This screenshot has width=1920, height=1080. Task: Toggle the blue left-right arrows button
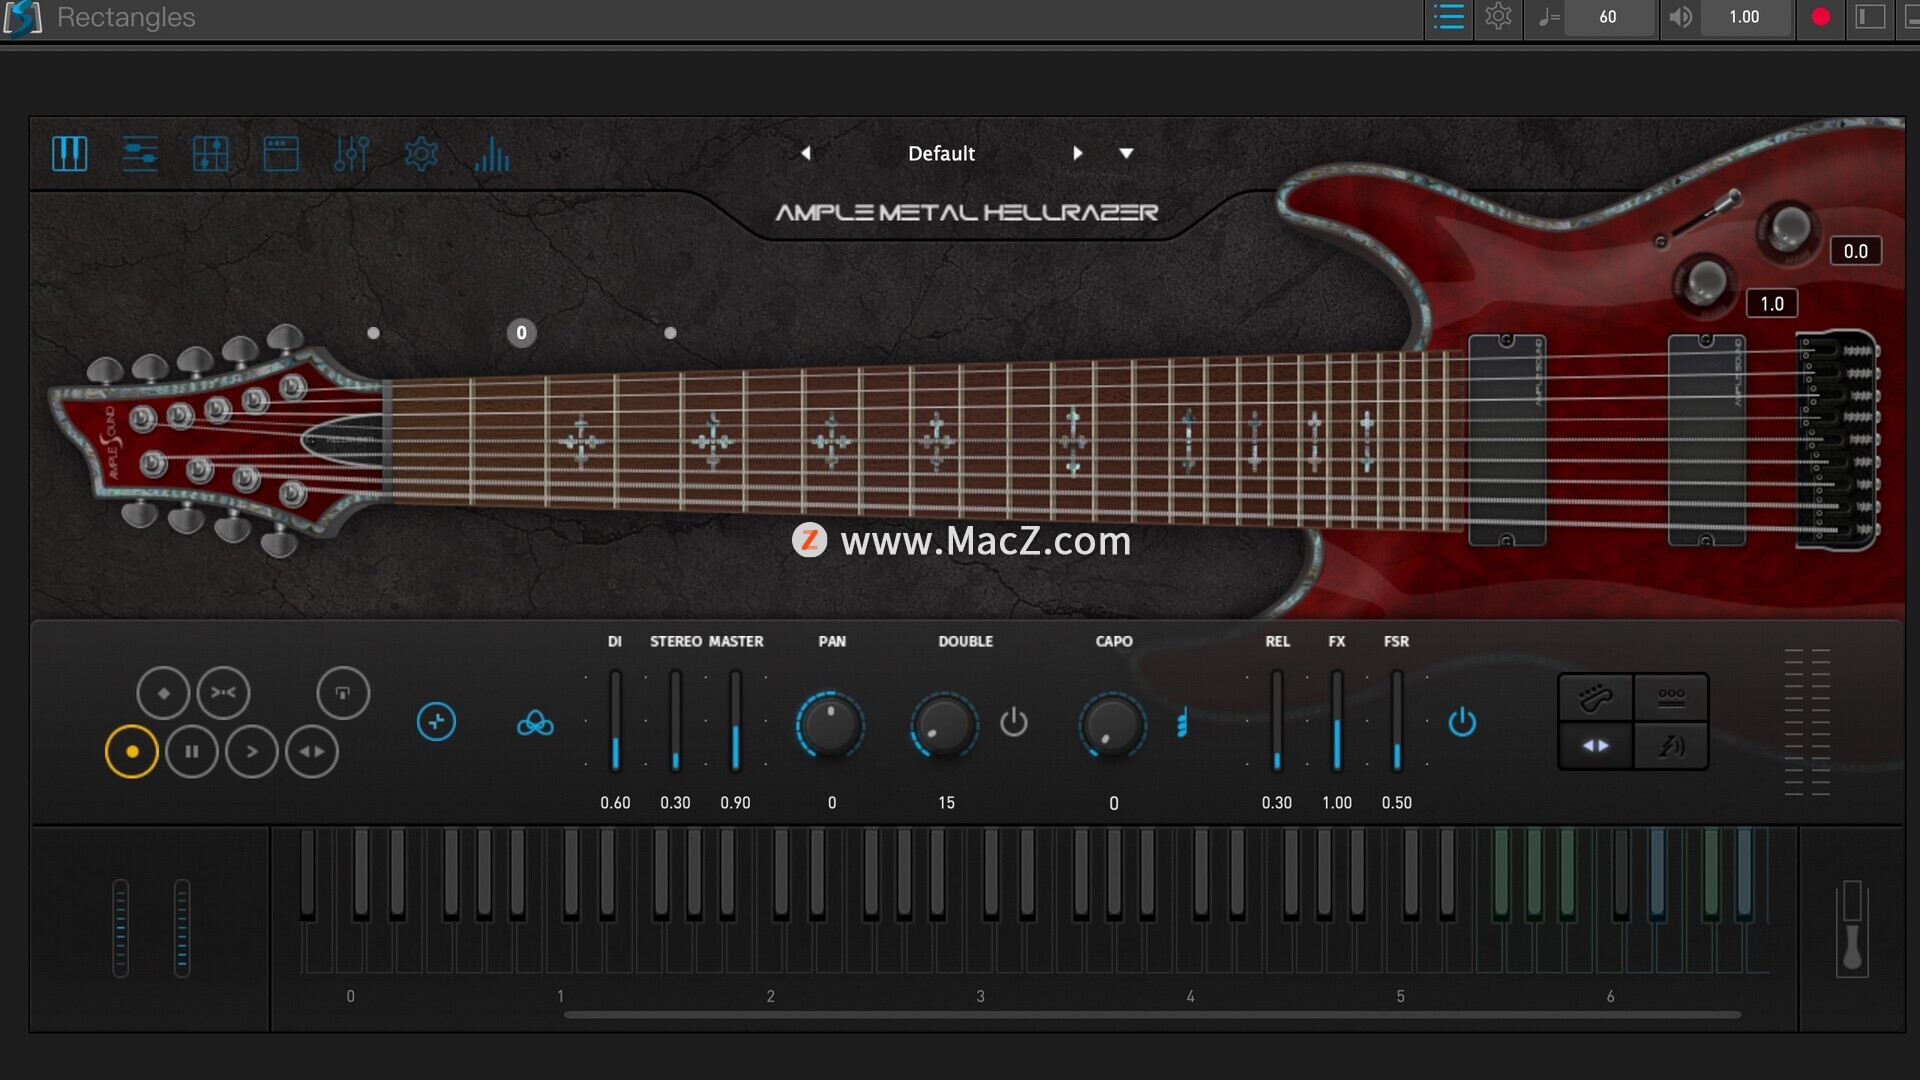tap(1596, 746)
